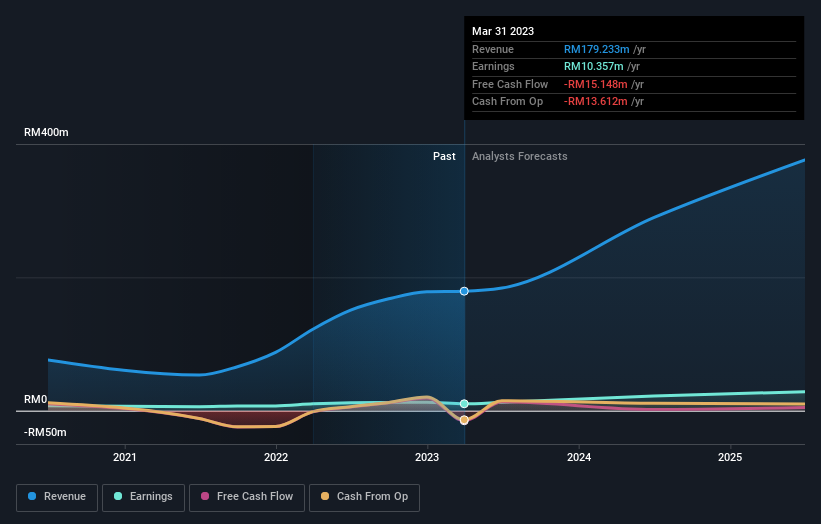Click the 2023 x-axis label
Image resolution: width=821 pixels, height=524 pixels.
coord(427,458)
